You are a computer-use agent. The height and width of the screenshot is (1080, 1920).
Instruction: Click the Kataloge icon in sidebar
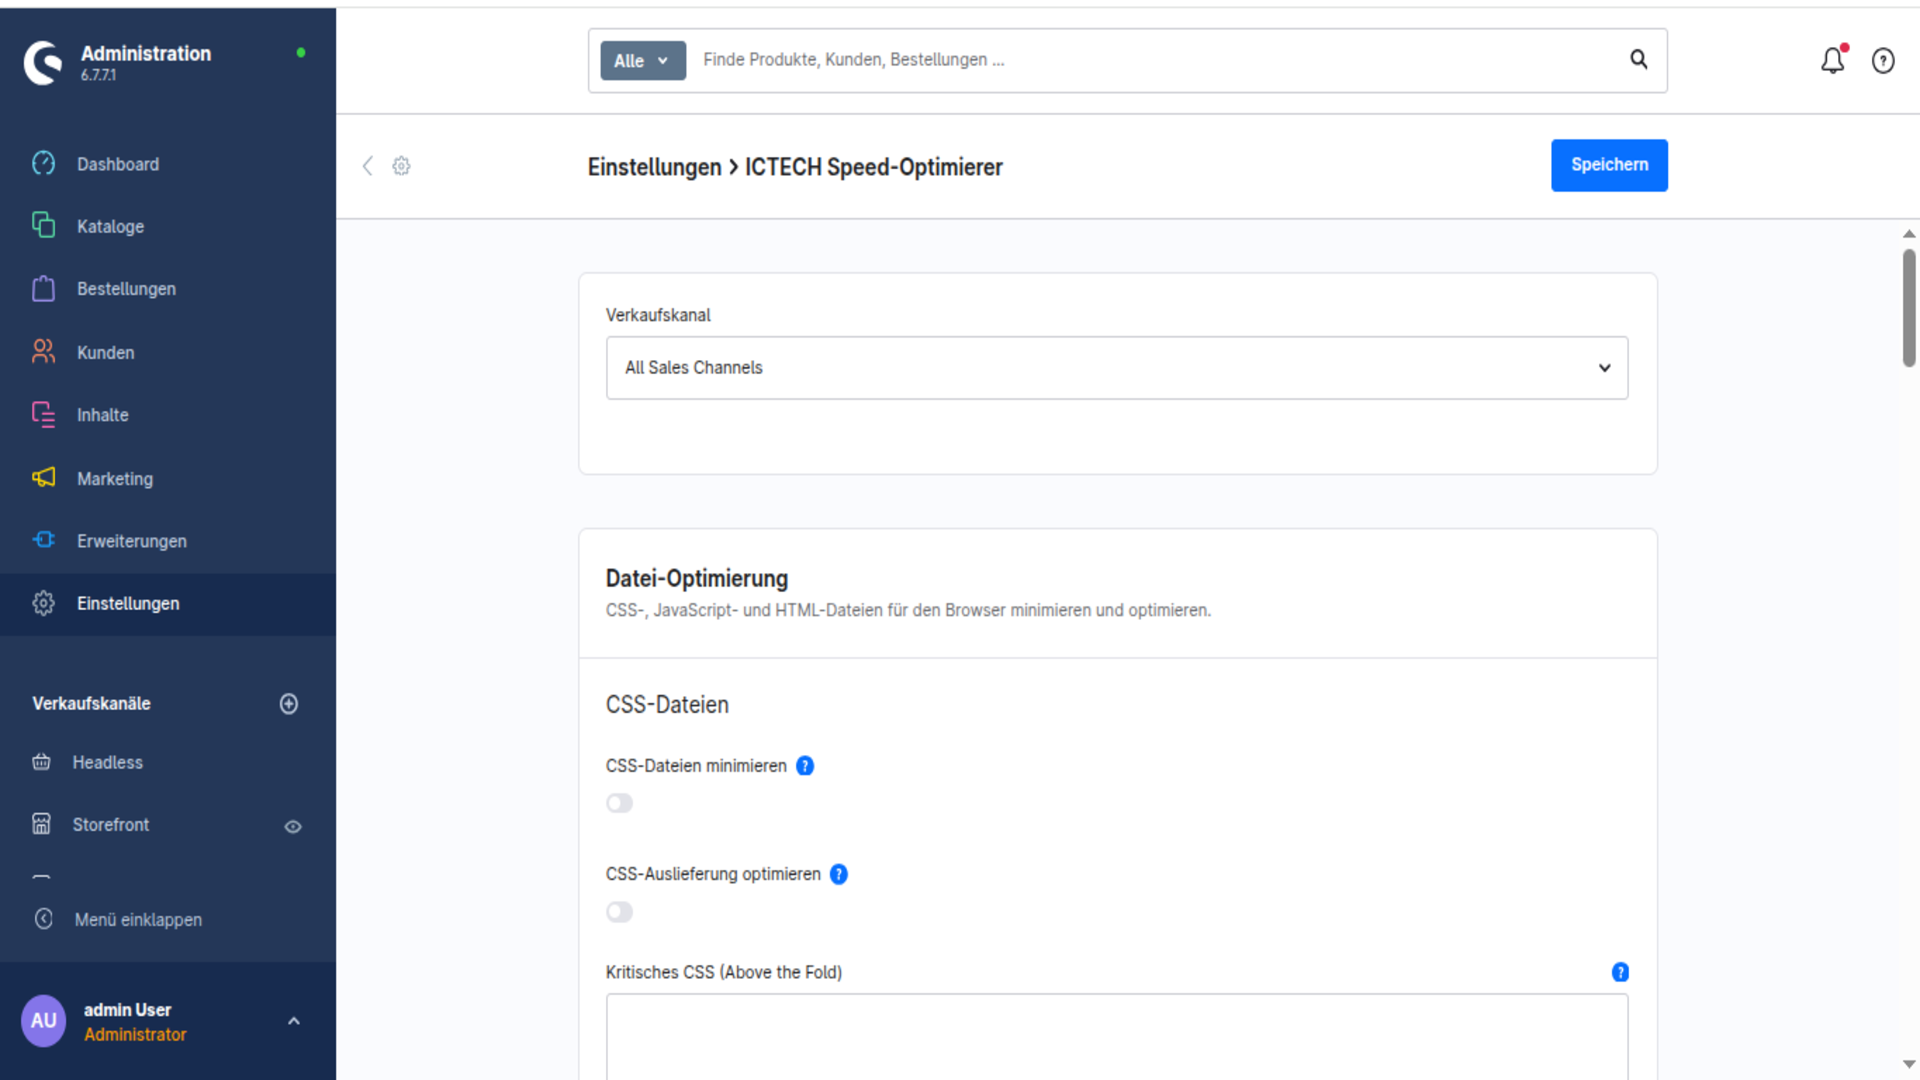click(x=43, y=225)
